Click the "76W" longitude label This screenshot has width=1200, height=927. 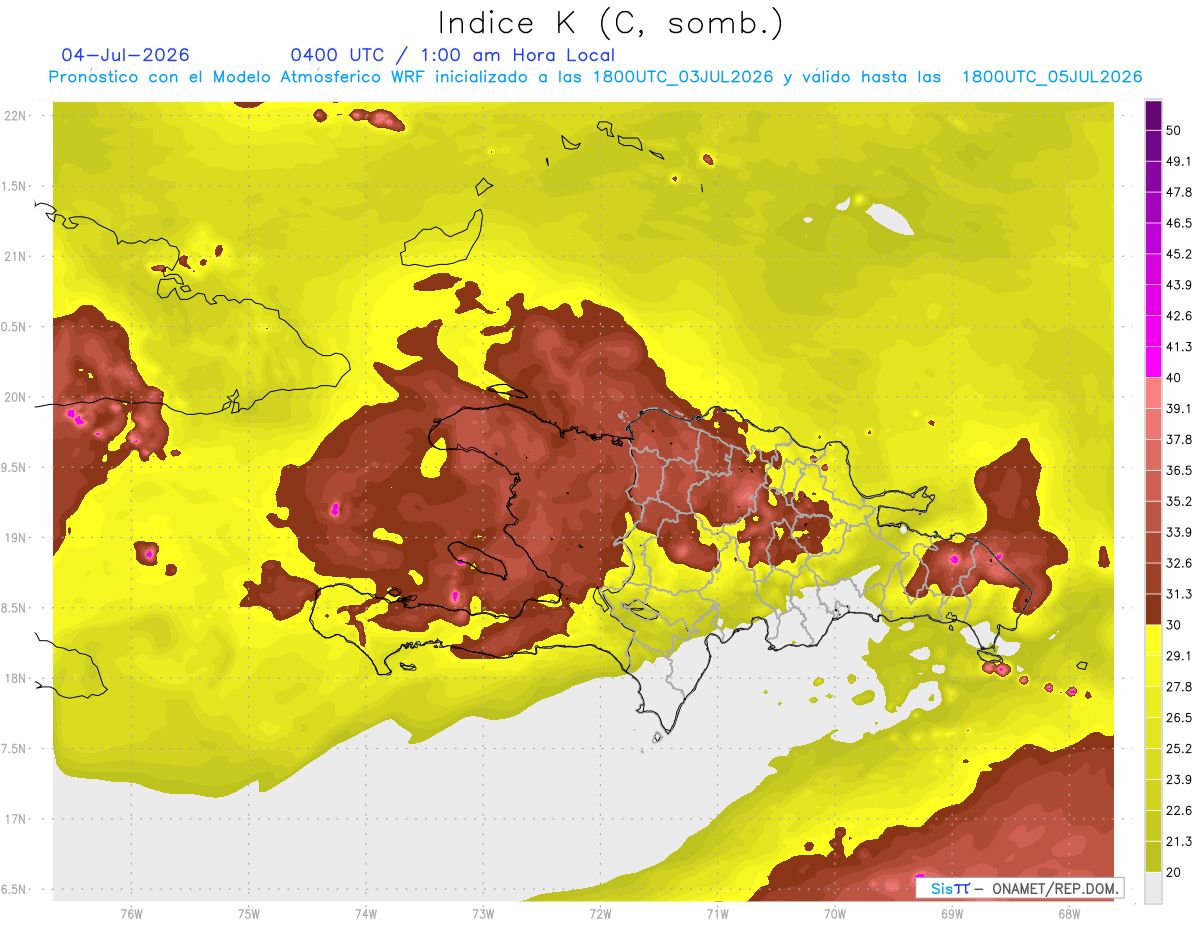pyautogui.click(x=131, y=913)
